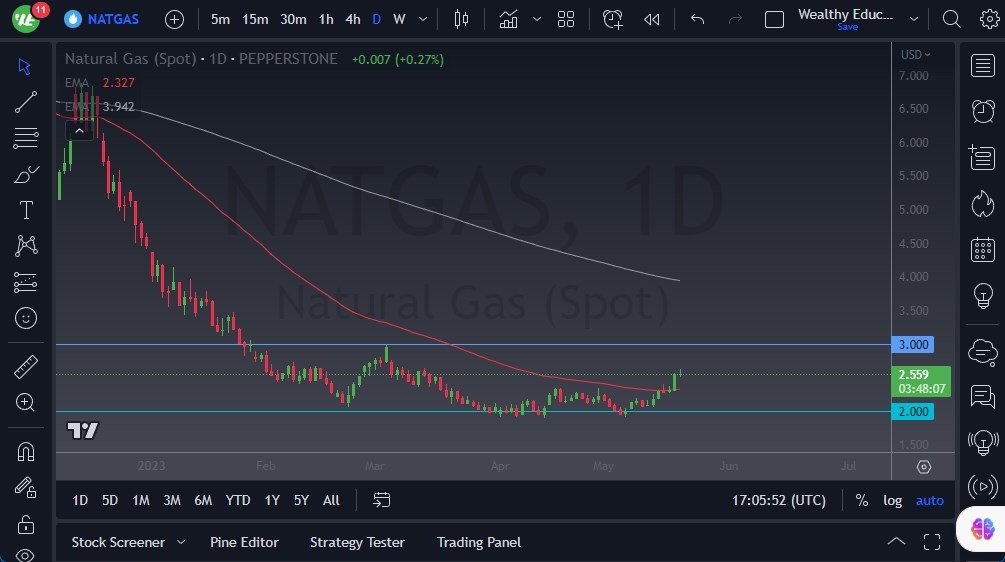This screenshot has width=1005, height=562.
Task: Expand the indicator favorites dropdown arrow
Action: click(537, 19)
